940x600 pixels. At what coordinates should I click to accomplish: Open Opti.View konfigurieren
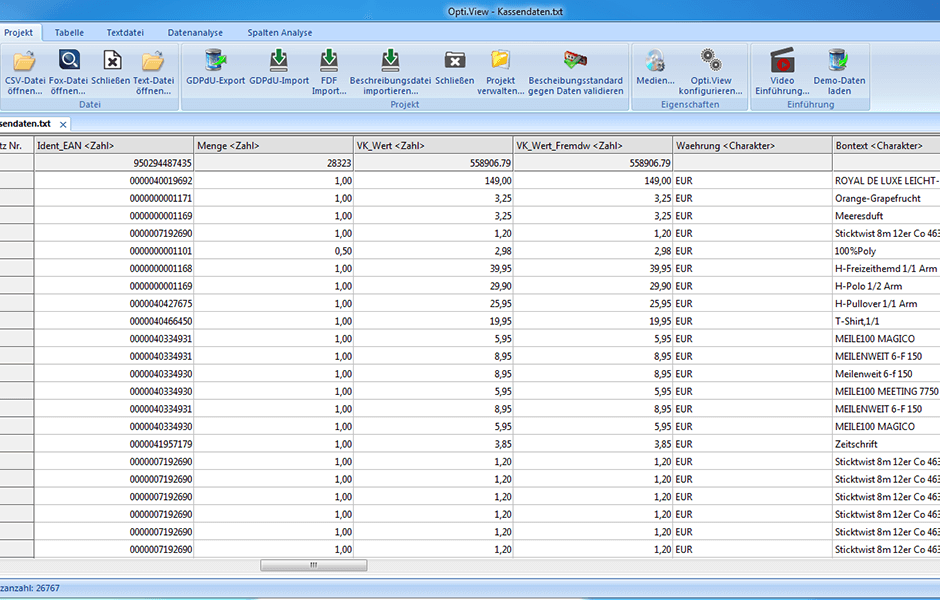(x=710, y=72)
